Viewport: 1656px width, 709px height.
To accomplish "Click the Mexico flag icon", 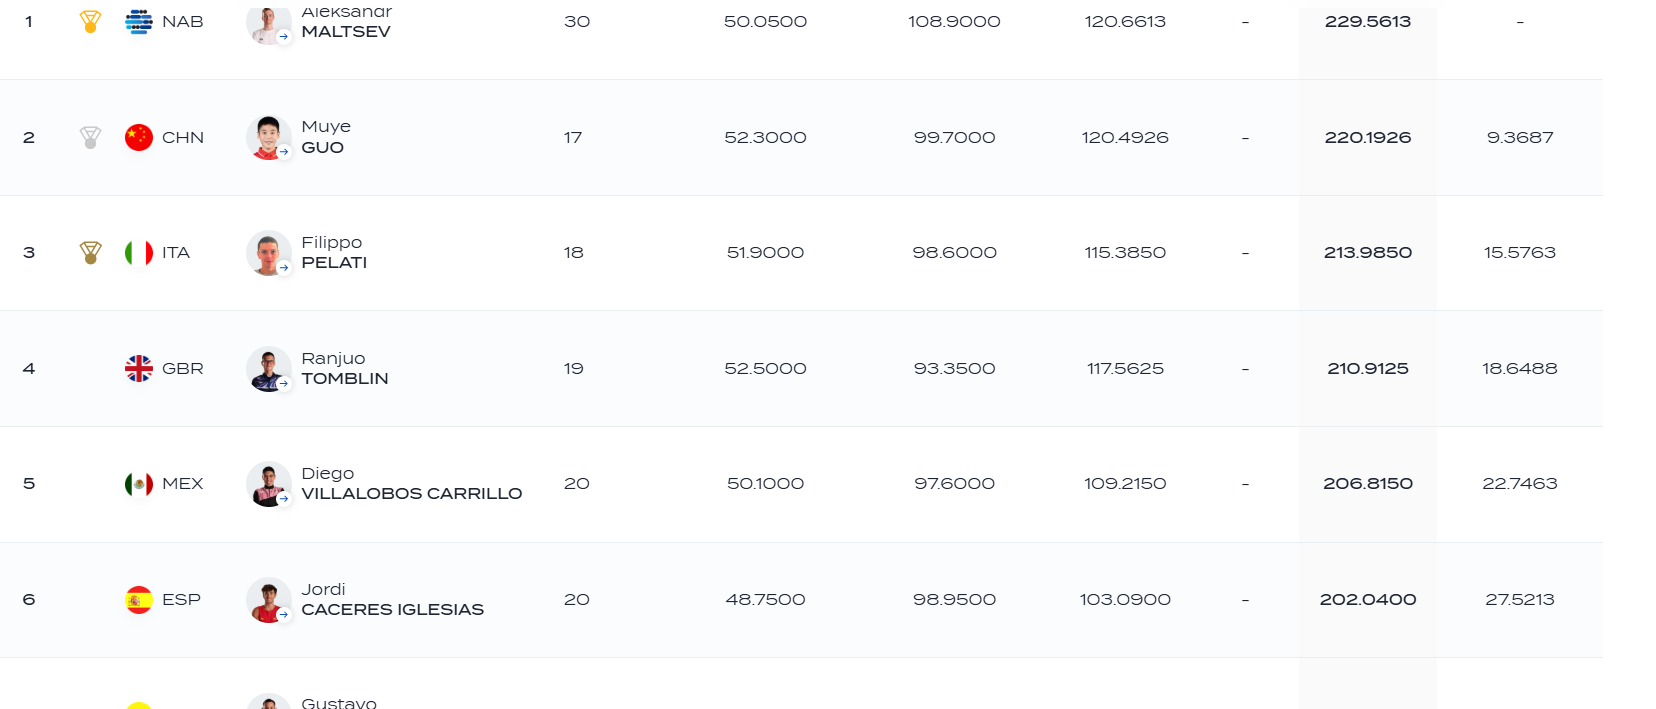I will point(139,484).
